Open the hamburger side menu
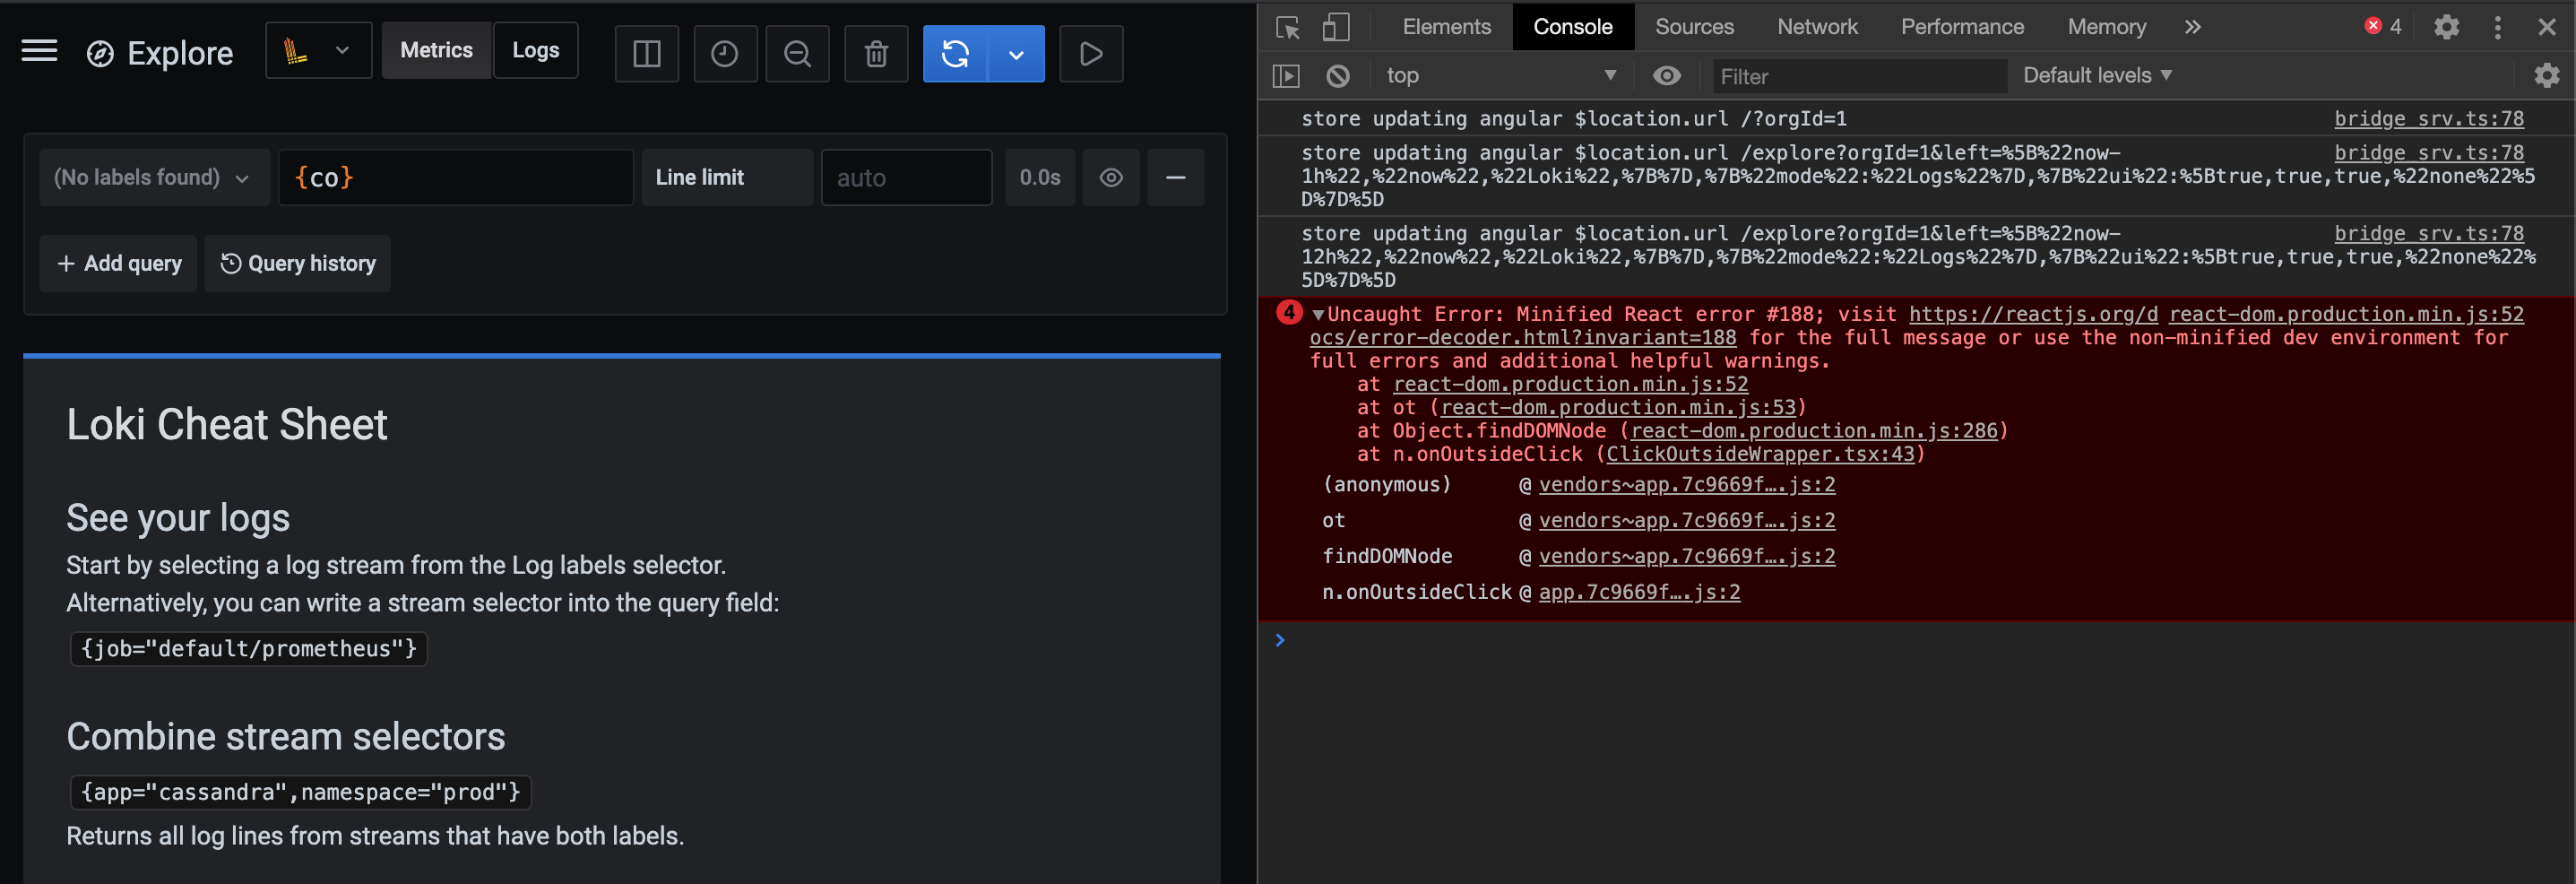The height and width of the screenshot is (884, 2576). pyautogui.click(x=39, y=52)
